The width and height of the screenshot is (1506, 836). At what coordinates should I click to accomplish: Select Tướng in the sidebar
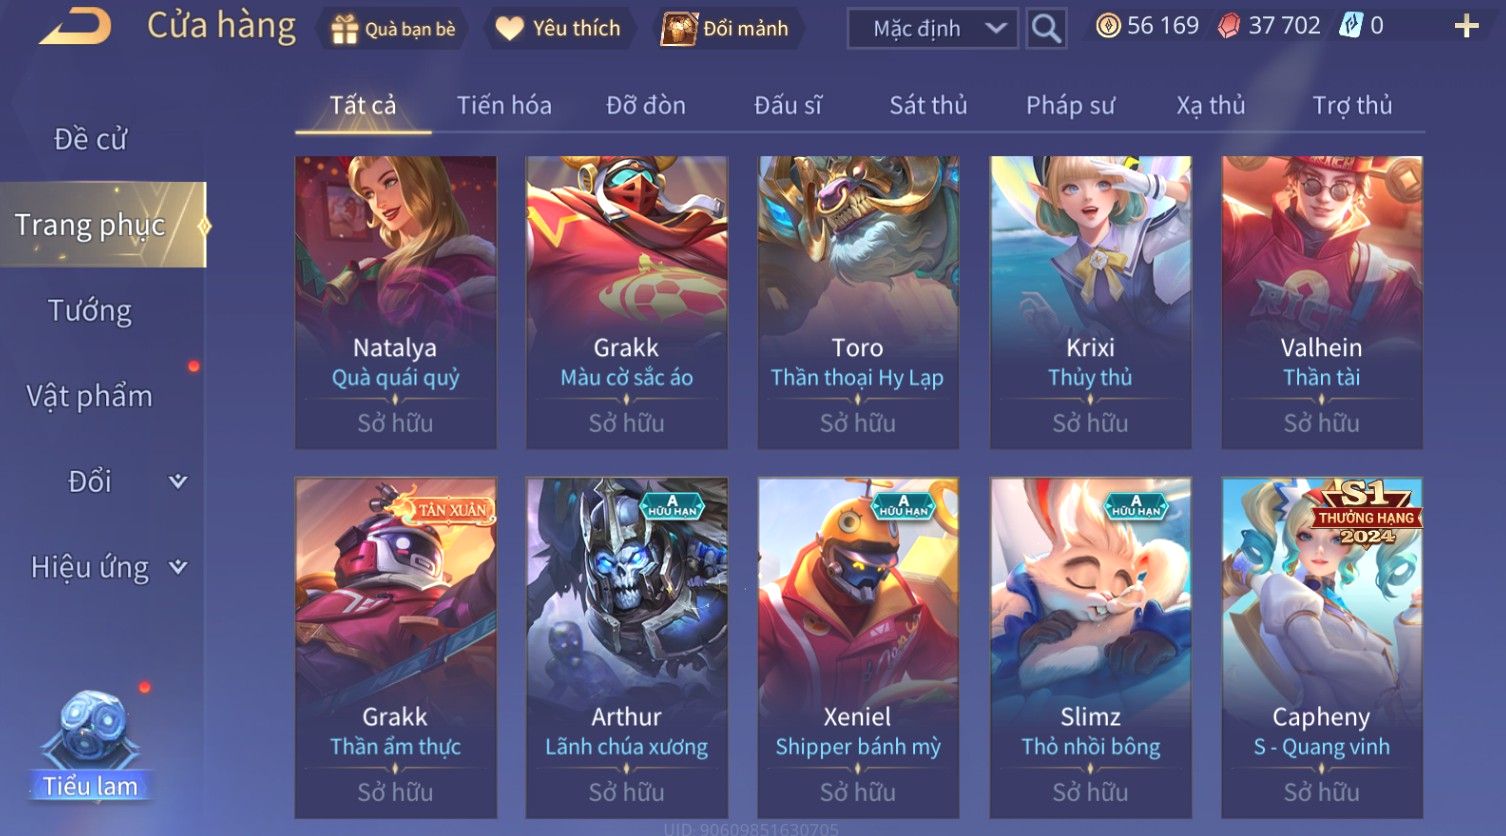point(90,311)
